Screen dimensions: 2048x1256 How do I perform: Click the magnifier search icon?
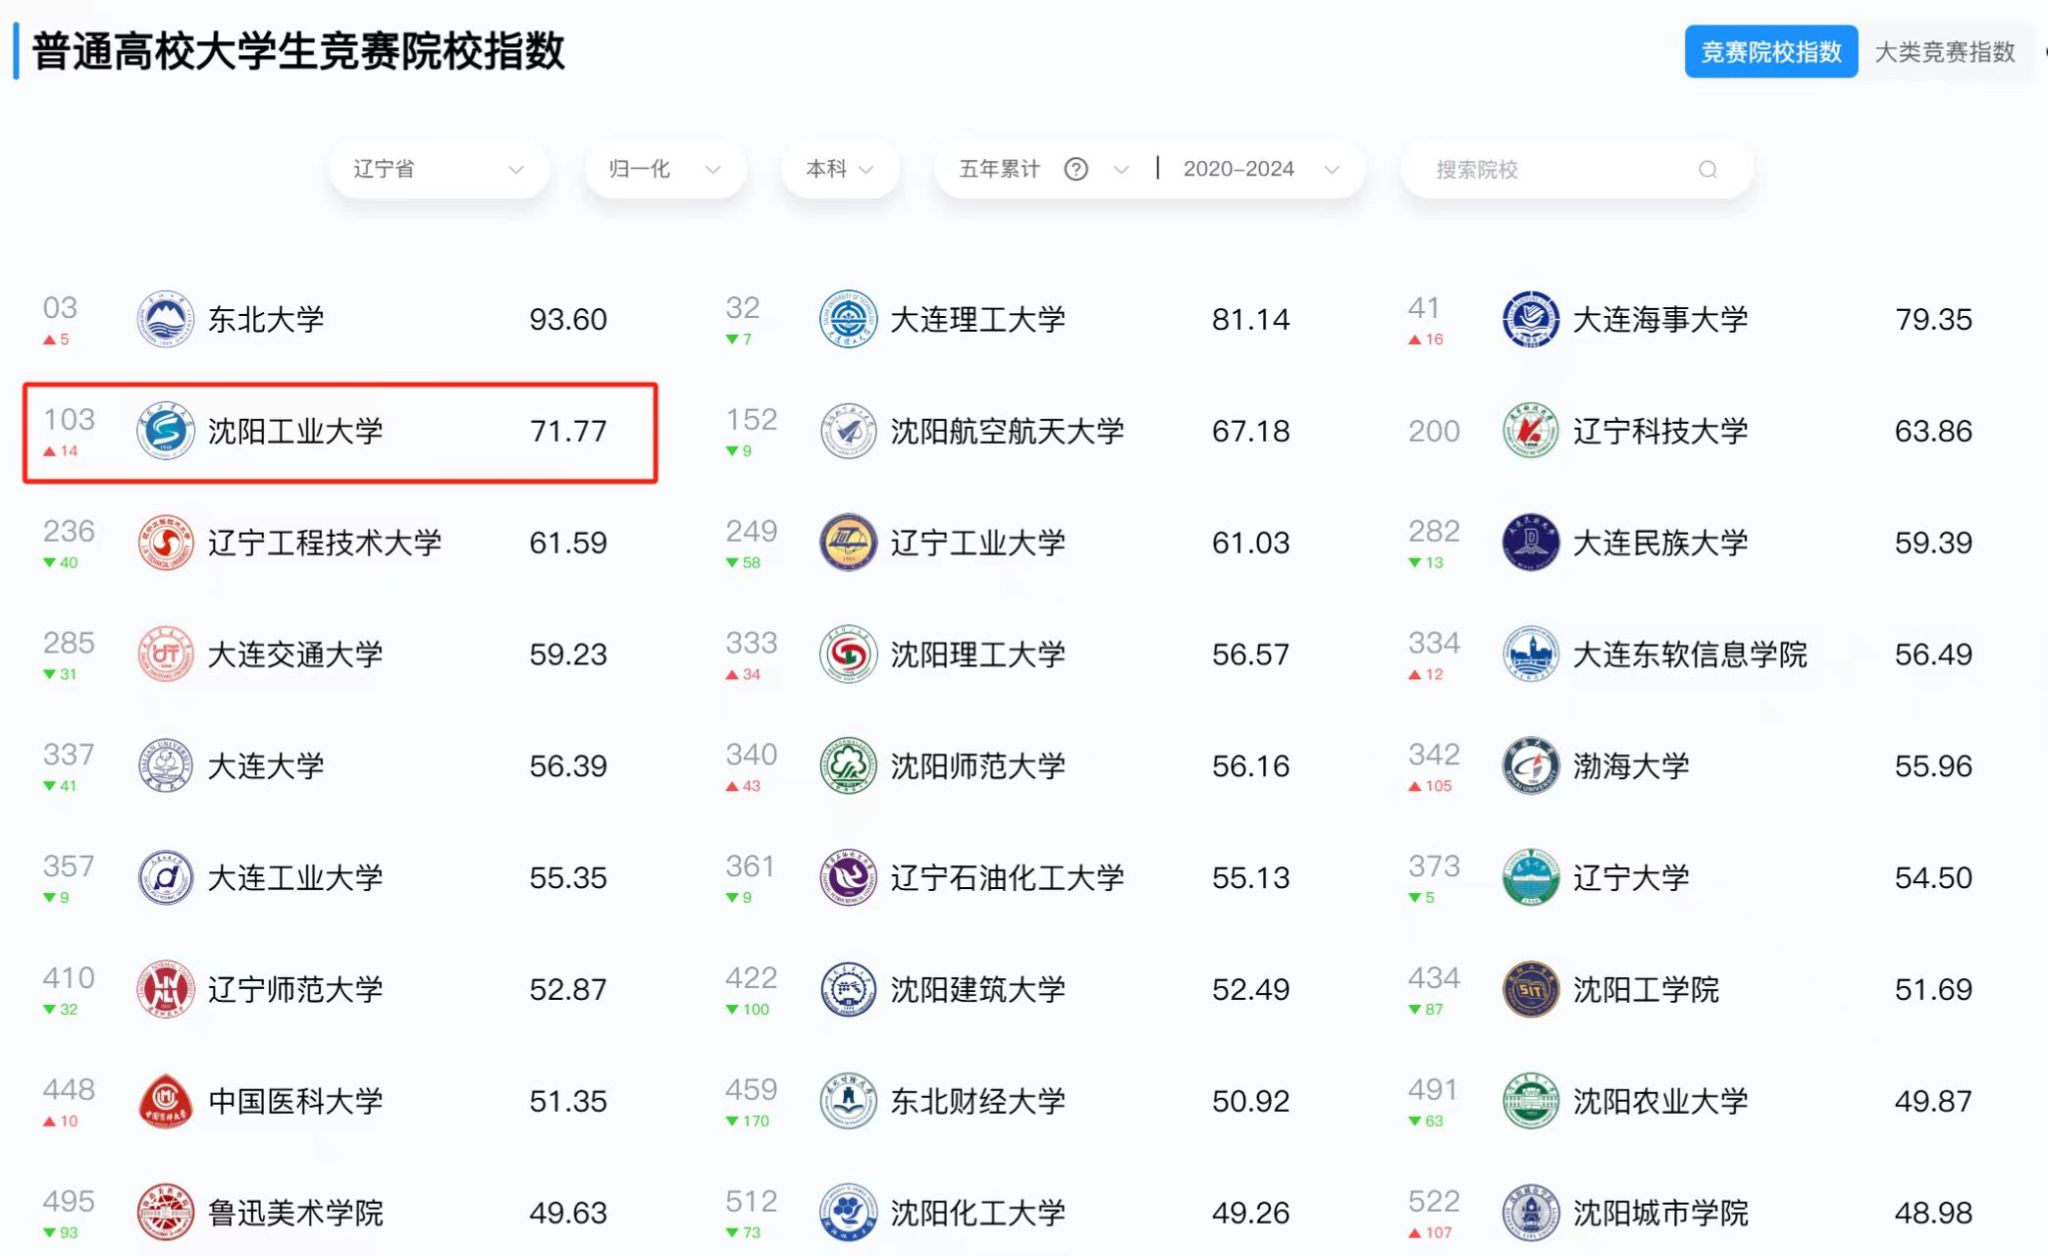coord(1708,170)
